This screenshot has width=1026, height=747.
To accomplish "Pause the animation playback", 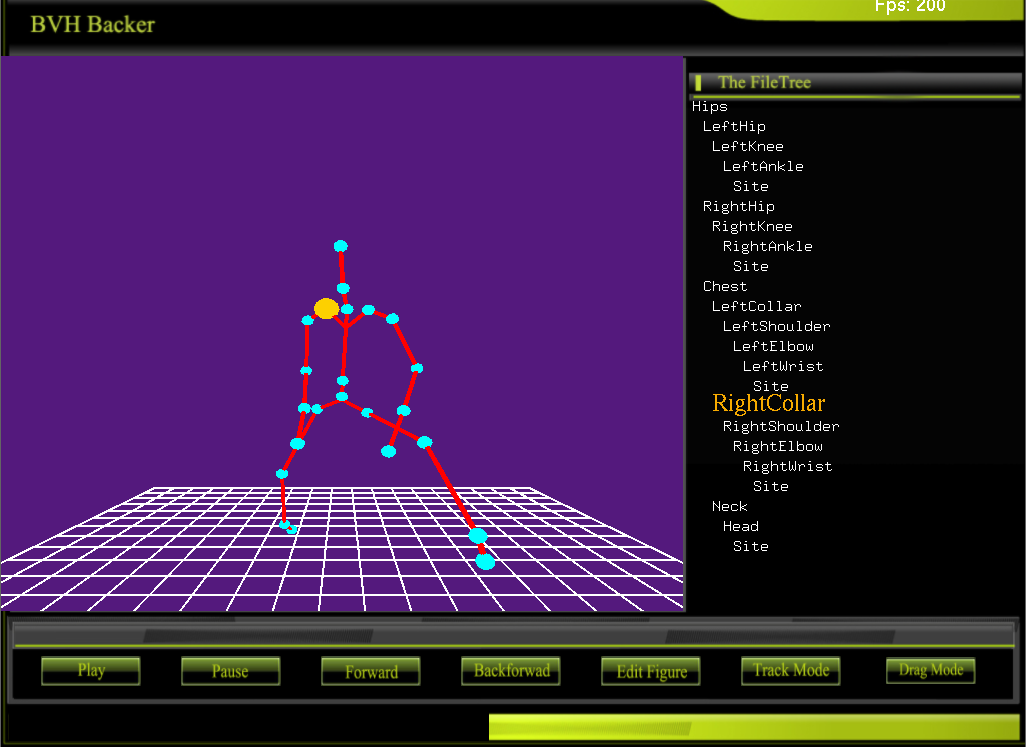I will click(x=230, y=671).
